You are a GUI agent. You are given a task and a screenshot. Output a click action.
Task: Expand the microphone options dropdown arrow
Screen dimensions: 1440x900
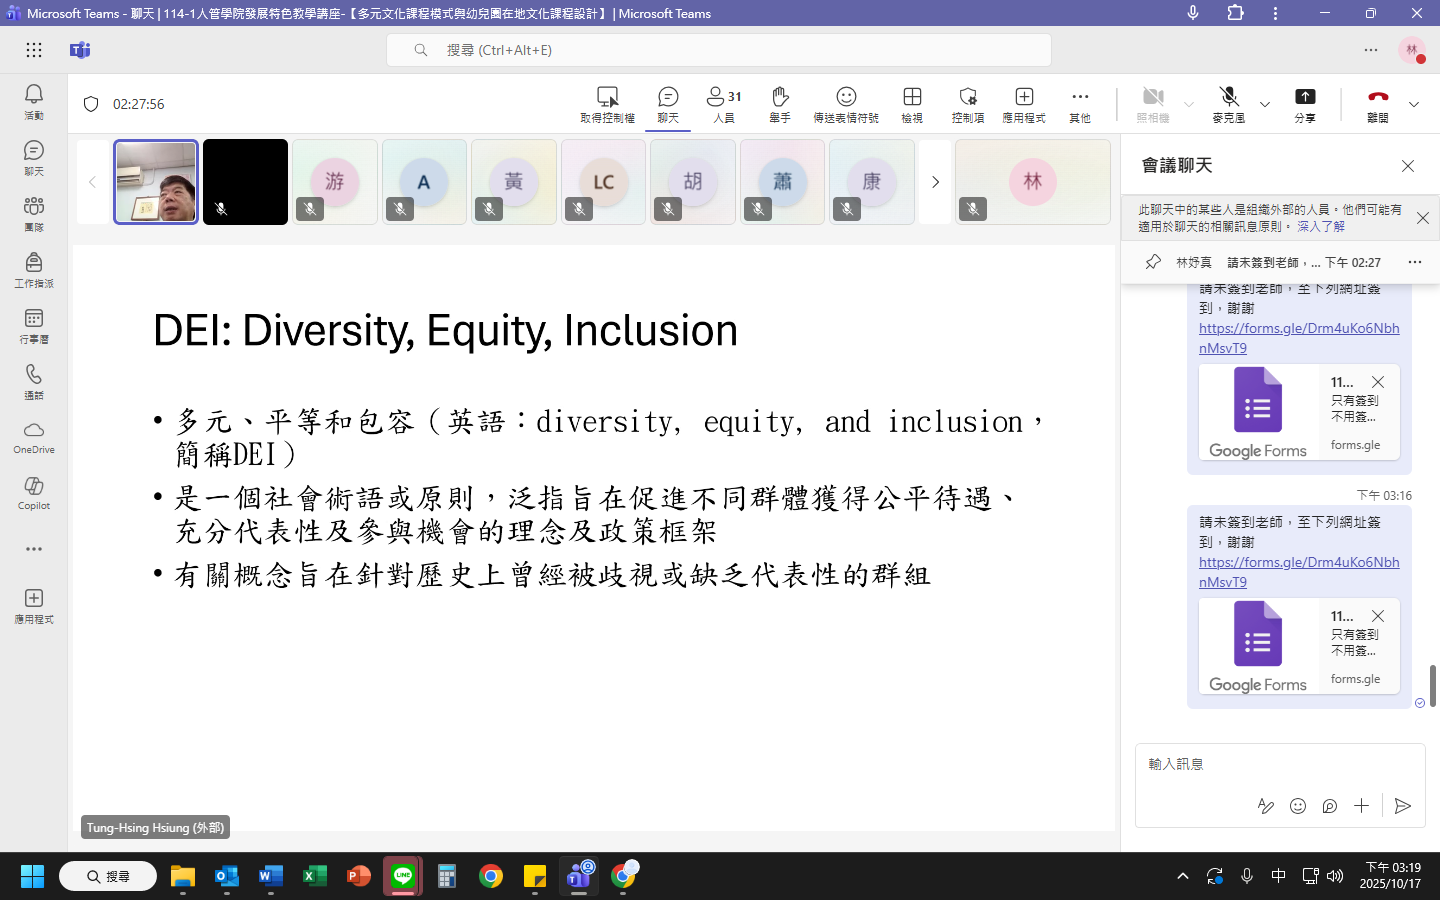1265,104
